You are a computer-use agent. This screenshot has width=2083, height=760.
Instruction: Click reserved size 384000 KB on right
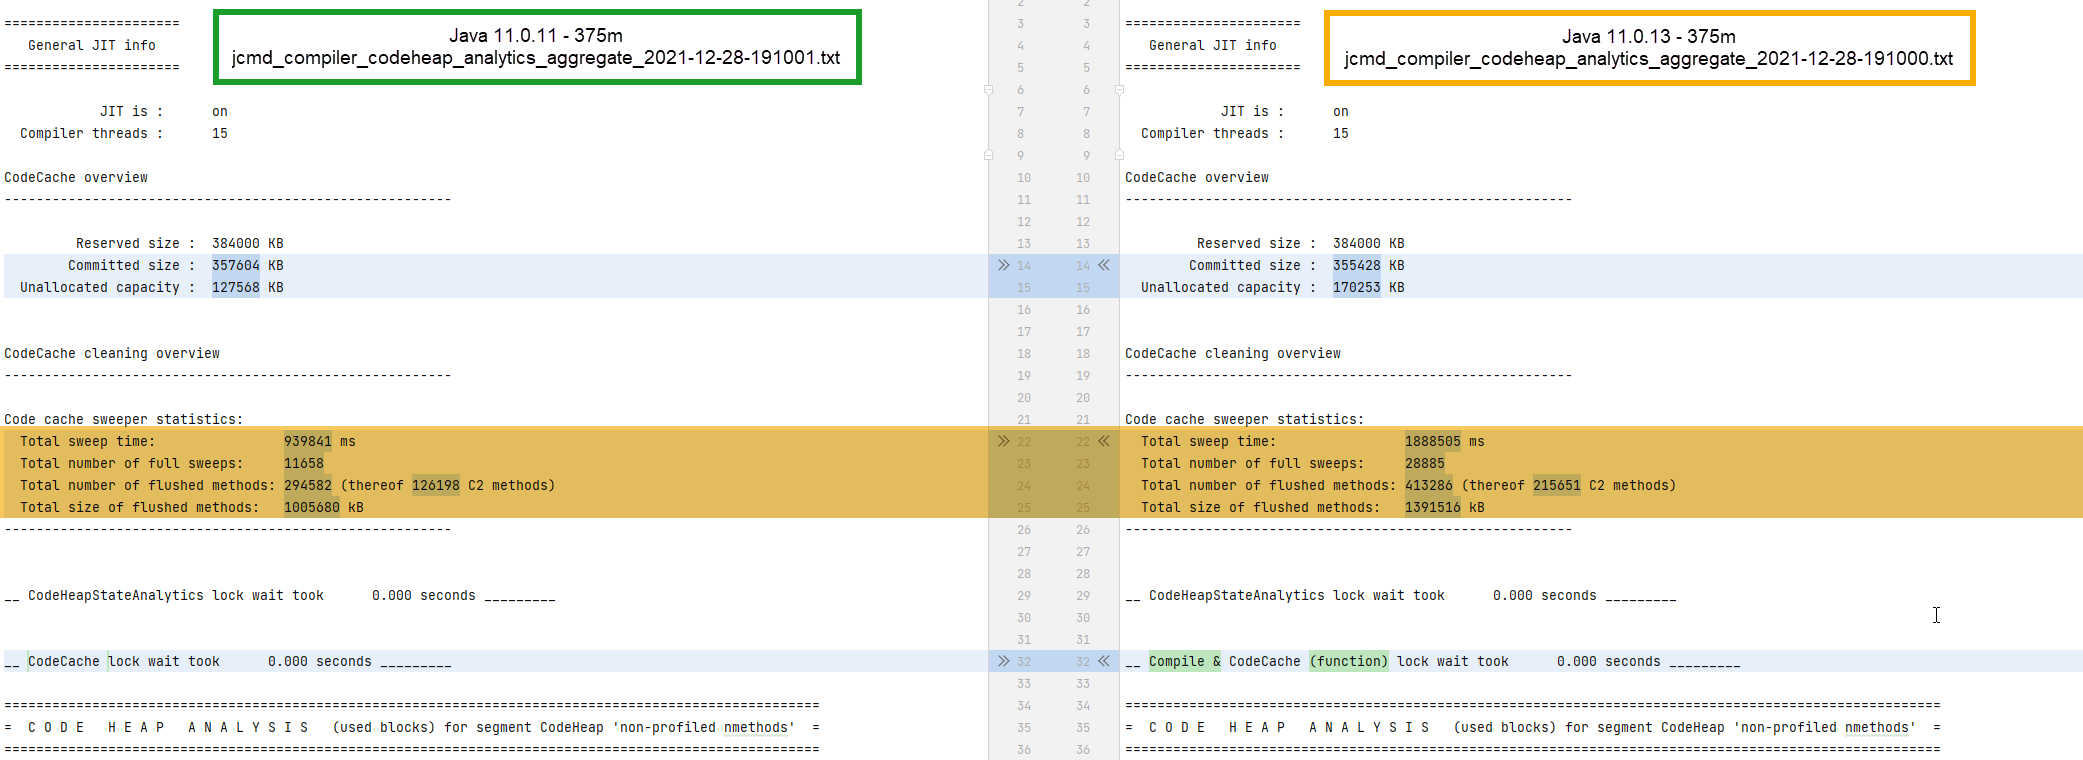[x=1369, y=243]
